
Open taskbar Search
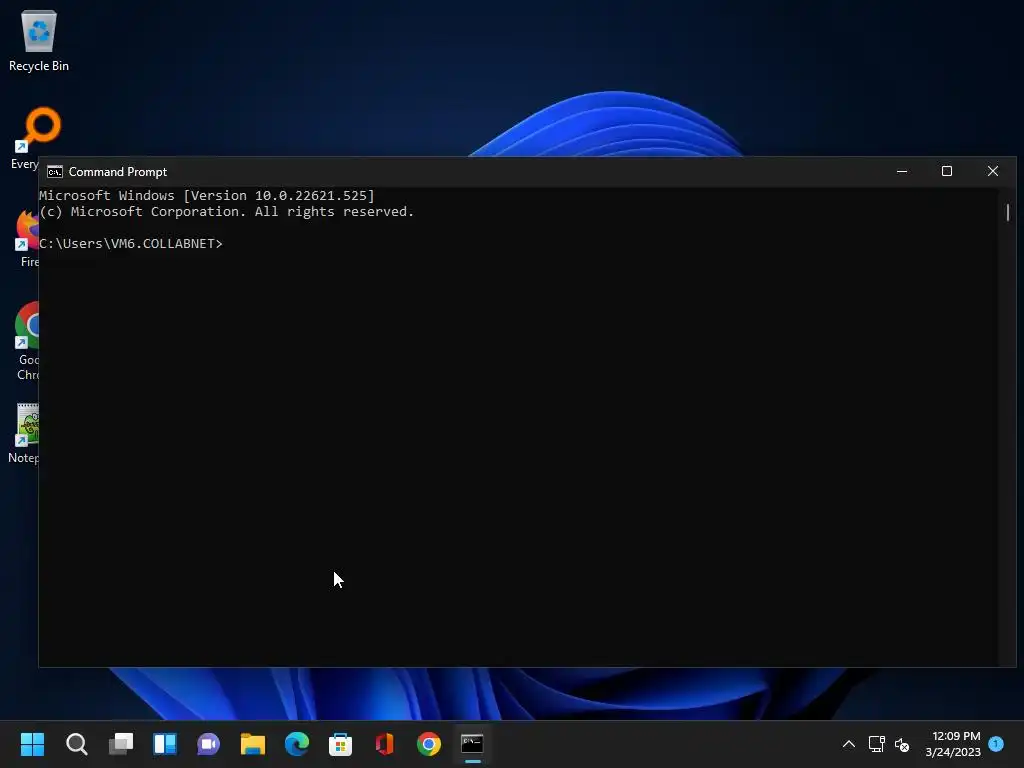[76, 744]
